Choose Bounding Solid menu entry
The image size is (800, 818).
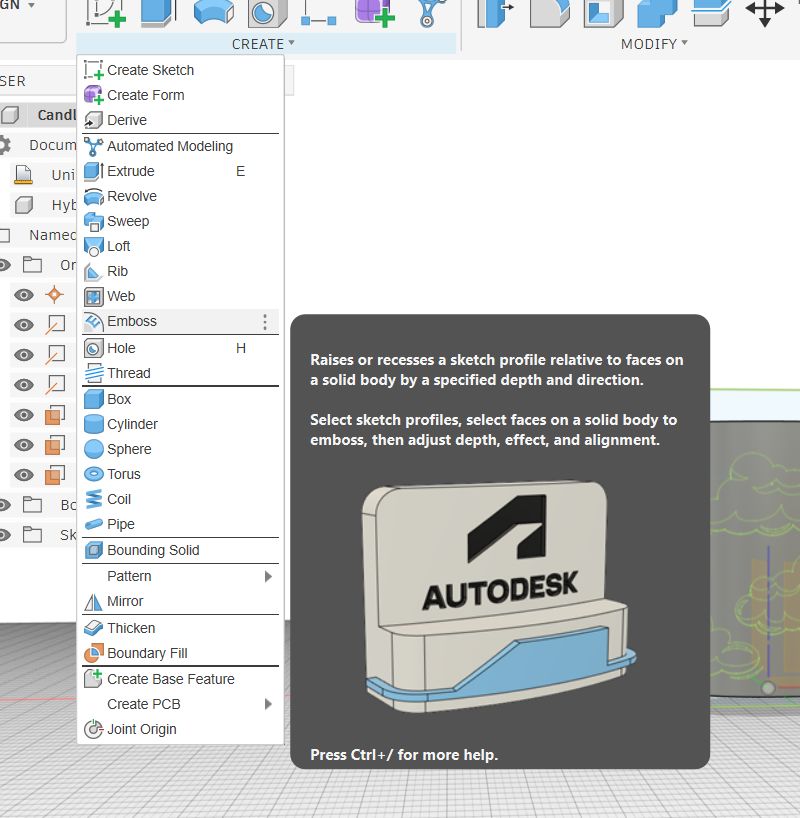pyautogui.click(x=180, y=550)
